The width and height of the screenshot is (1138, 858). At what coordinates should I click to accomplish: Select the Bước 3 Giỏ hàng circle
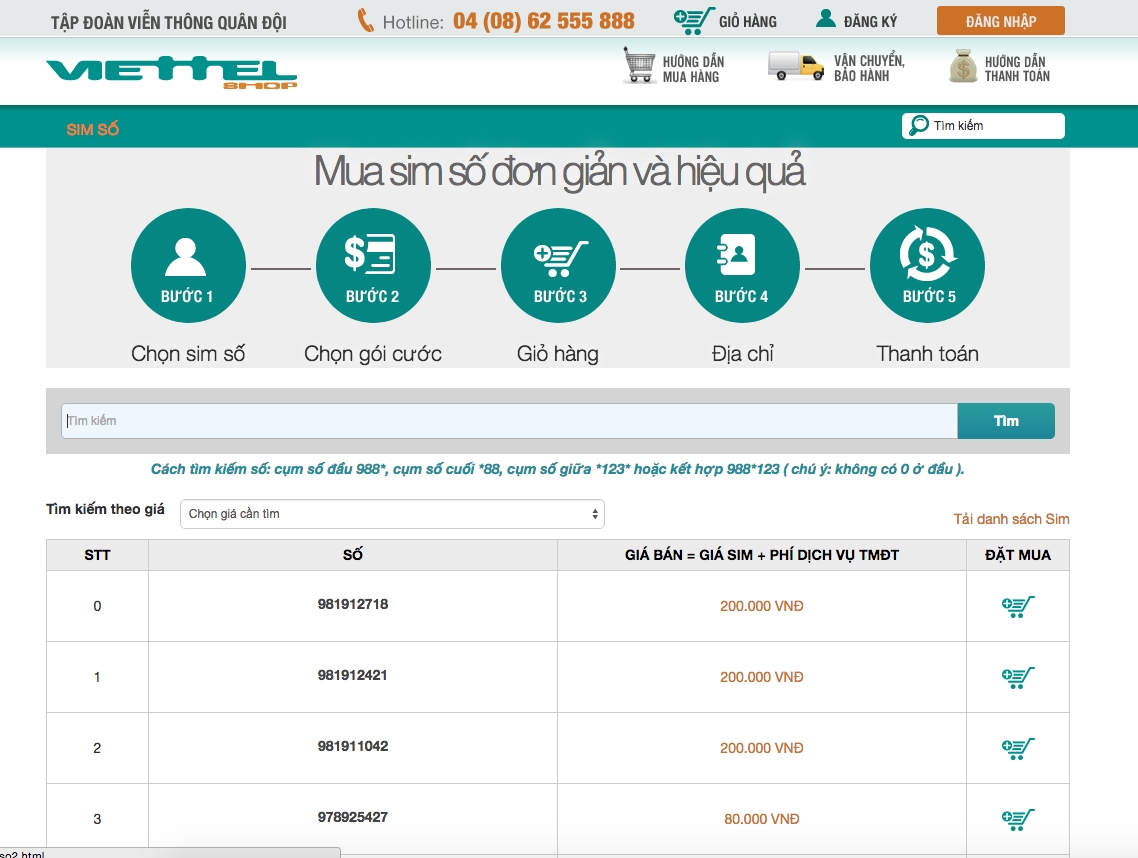558,266
